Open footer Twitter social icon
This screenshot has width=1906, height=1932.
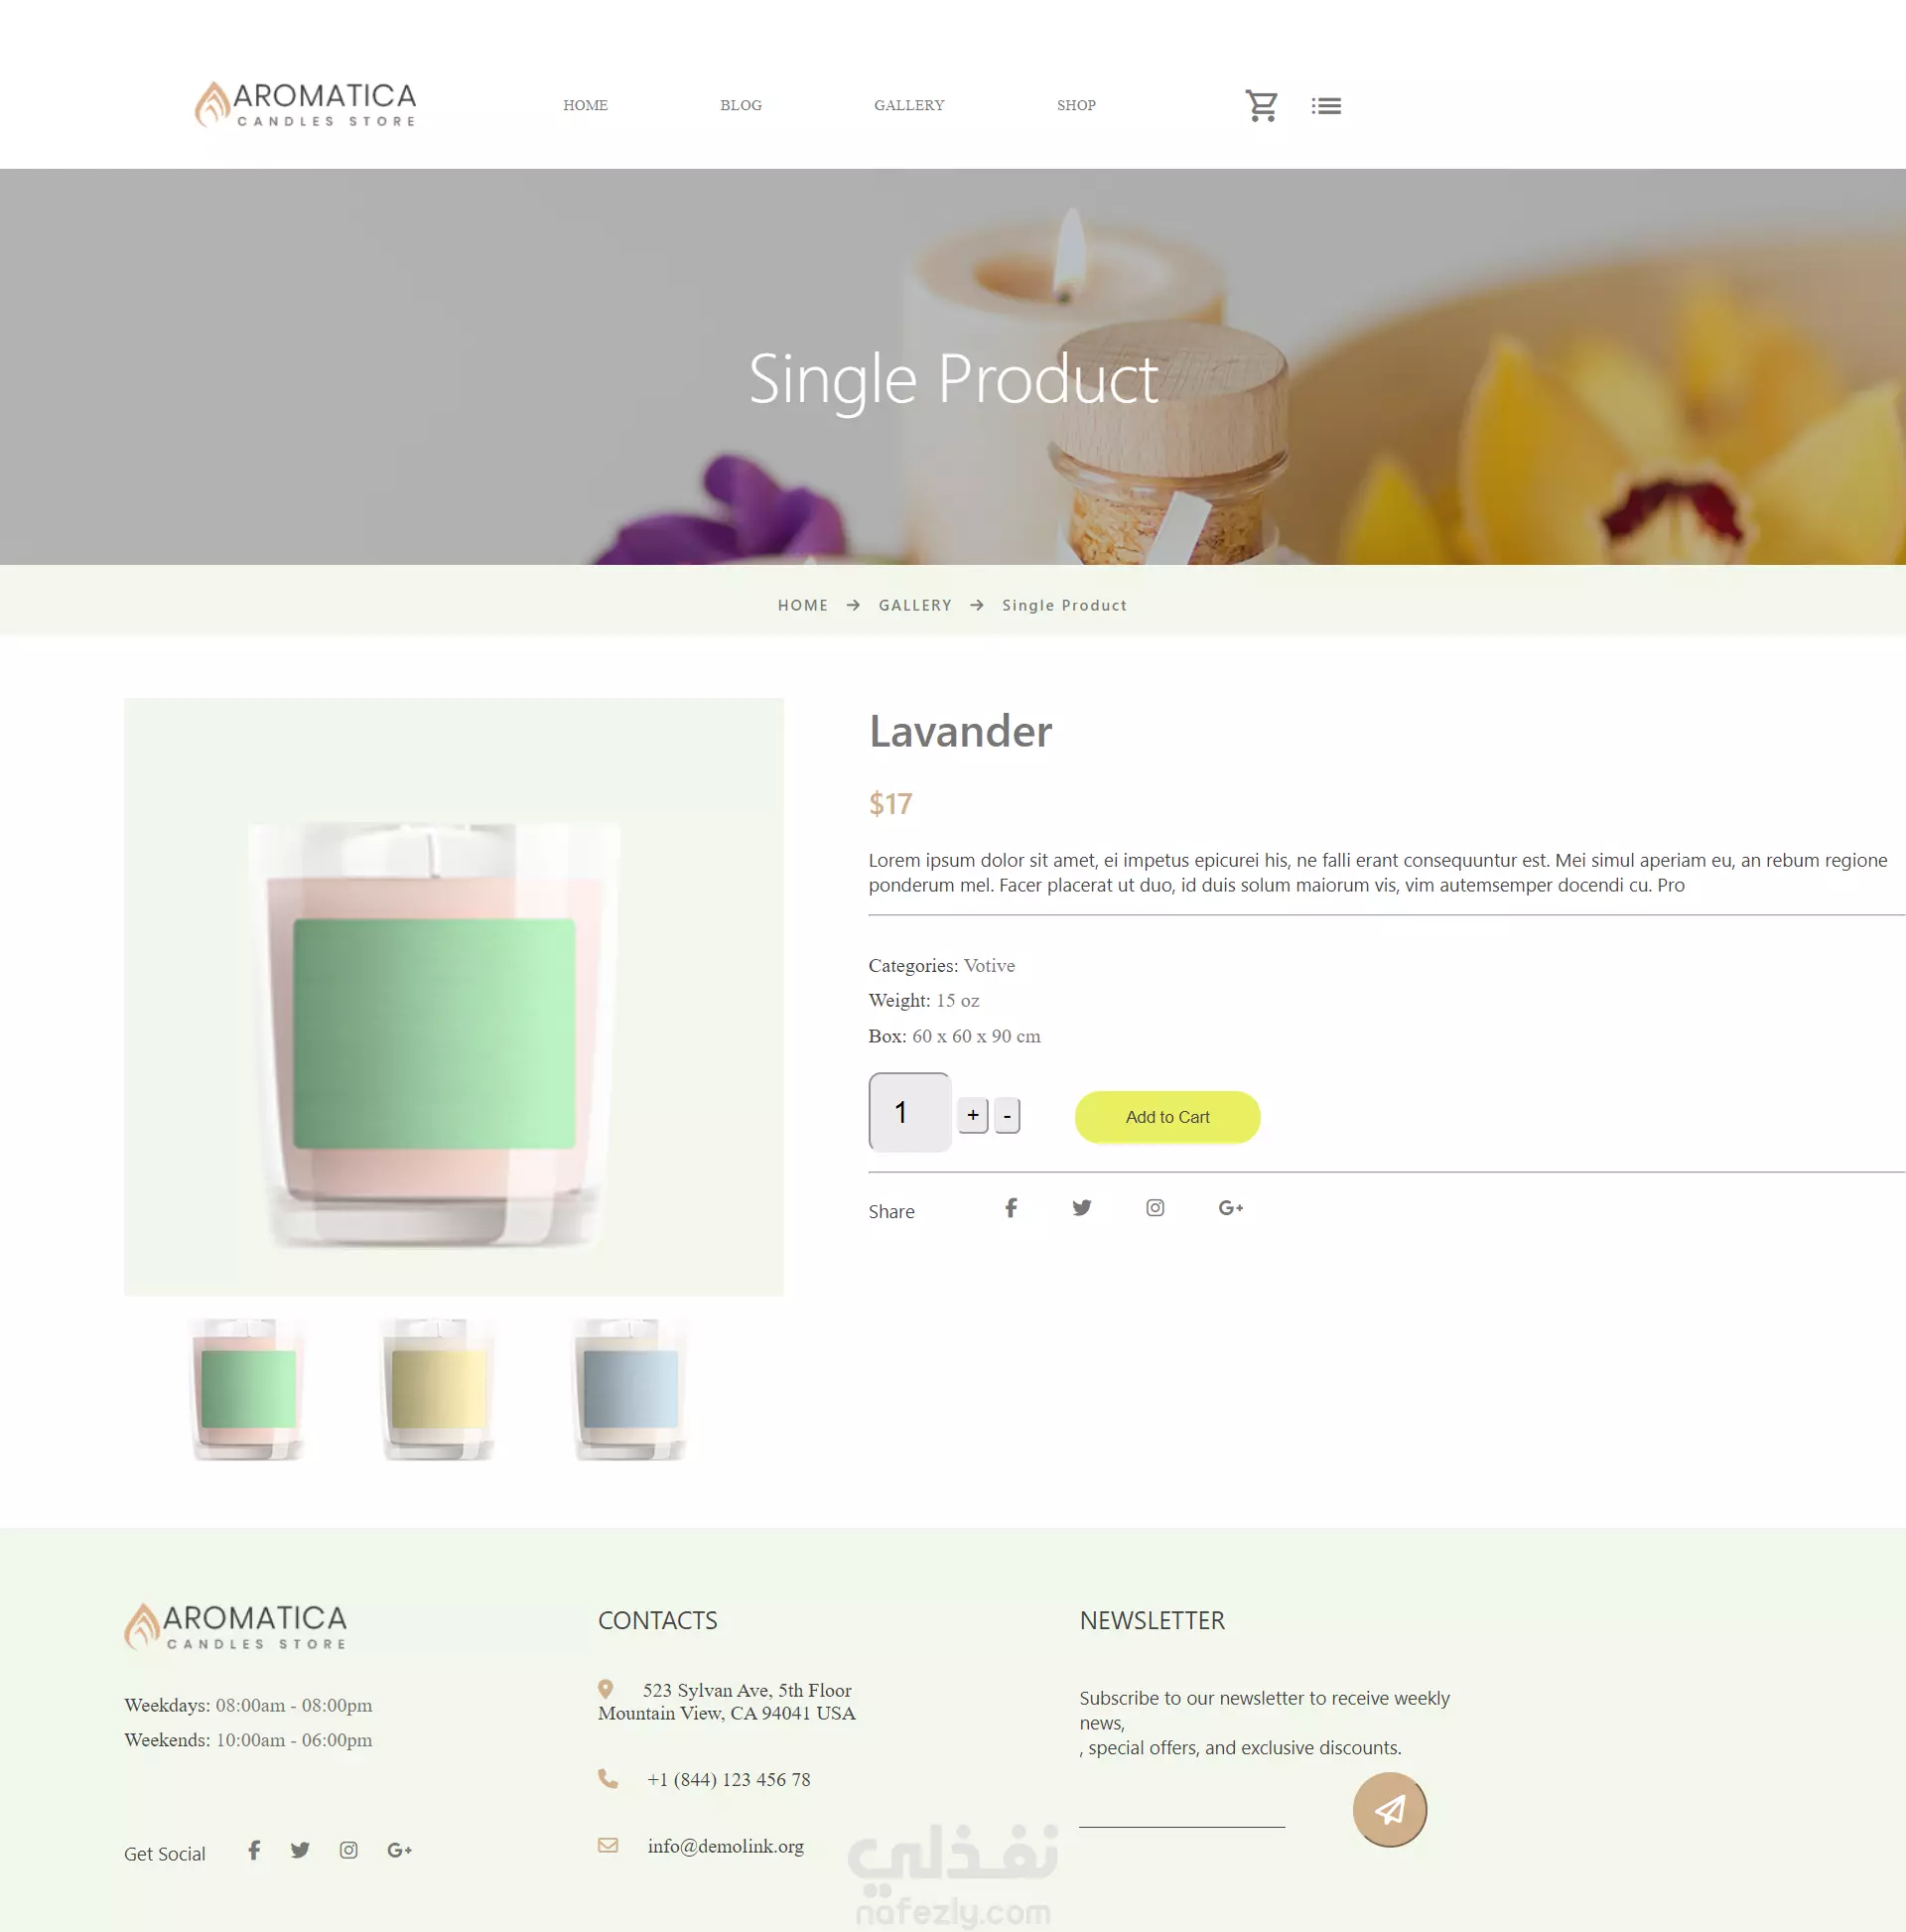click(300, 1850)
